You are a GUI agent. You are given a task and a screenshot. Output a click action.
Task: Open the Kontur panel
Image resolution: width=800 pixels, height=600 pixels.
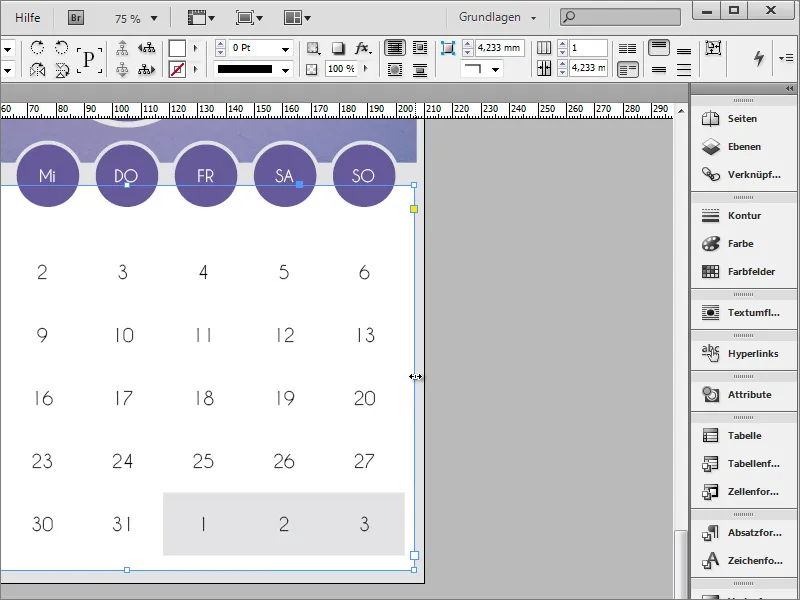tap(743, 215)
